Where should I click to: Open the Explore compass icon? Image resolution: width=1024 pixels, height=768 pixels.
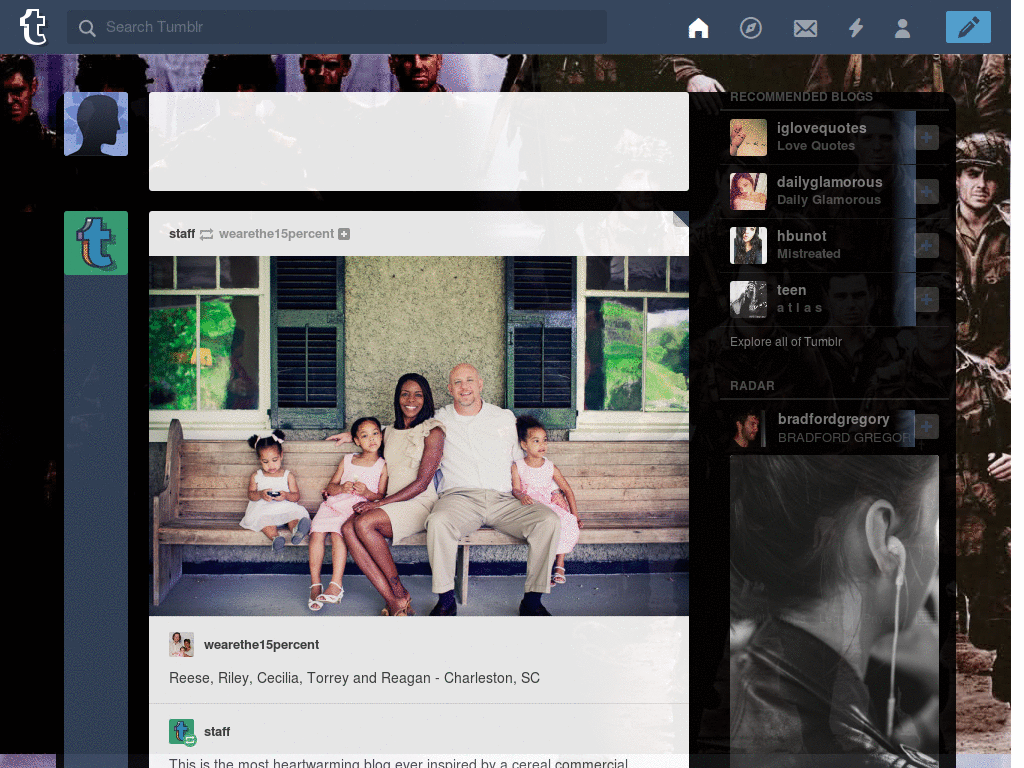coord(751,27)
